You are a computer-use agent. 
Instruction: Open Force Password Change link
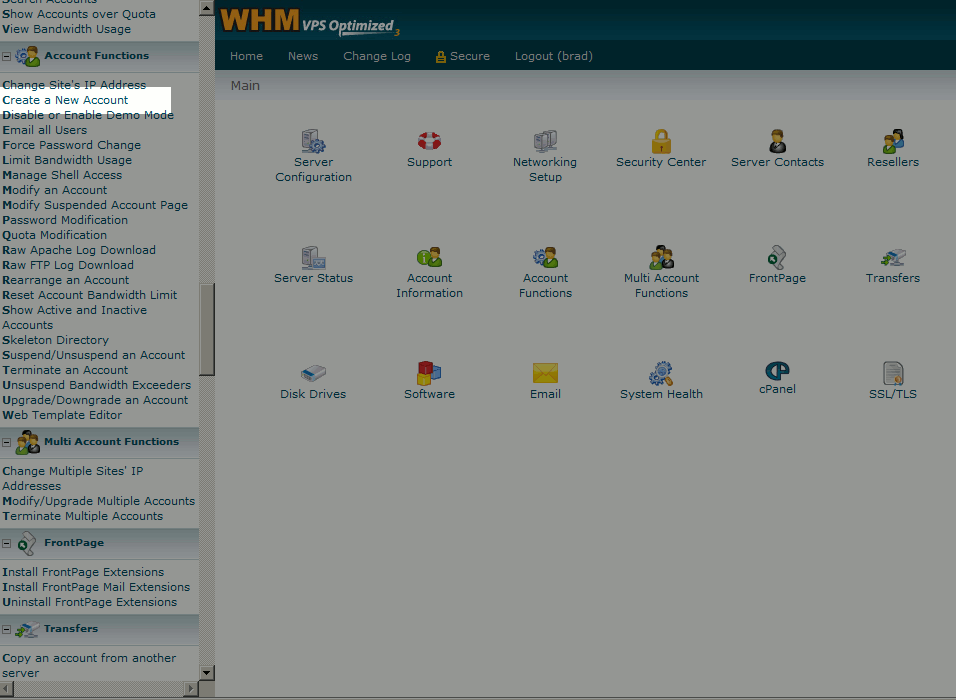[71, 145]
